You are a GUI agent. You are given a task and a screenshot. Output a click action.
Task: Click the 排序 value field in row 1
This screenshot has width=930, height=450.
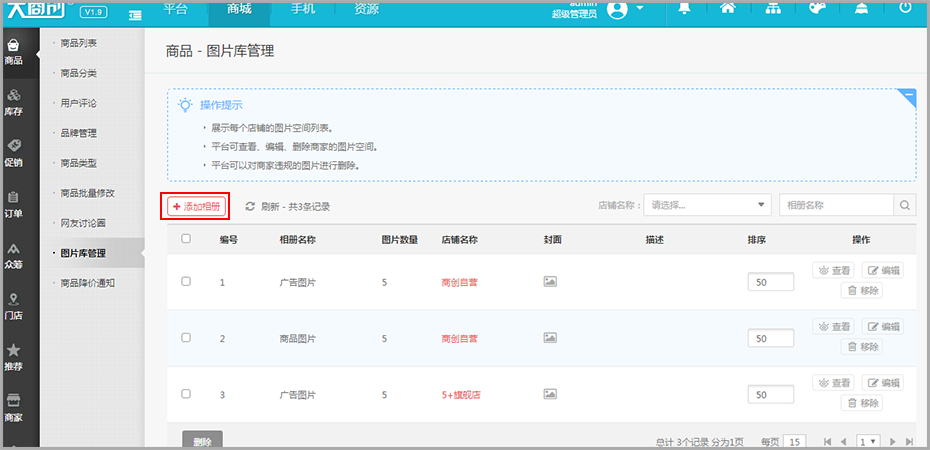771,282
